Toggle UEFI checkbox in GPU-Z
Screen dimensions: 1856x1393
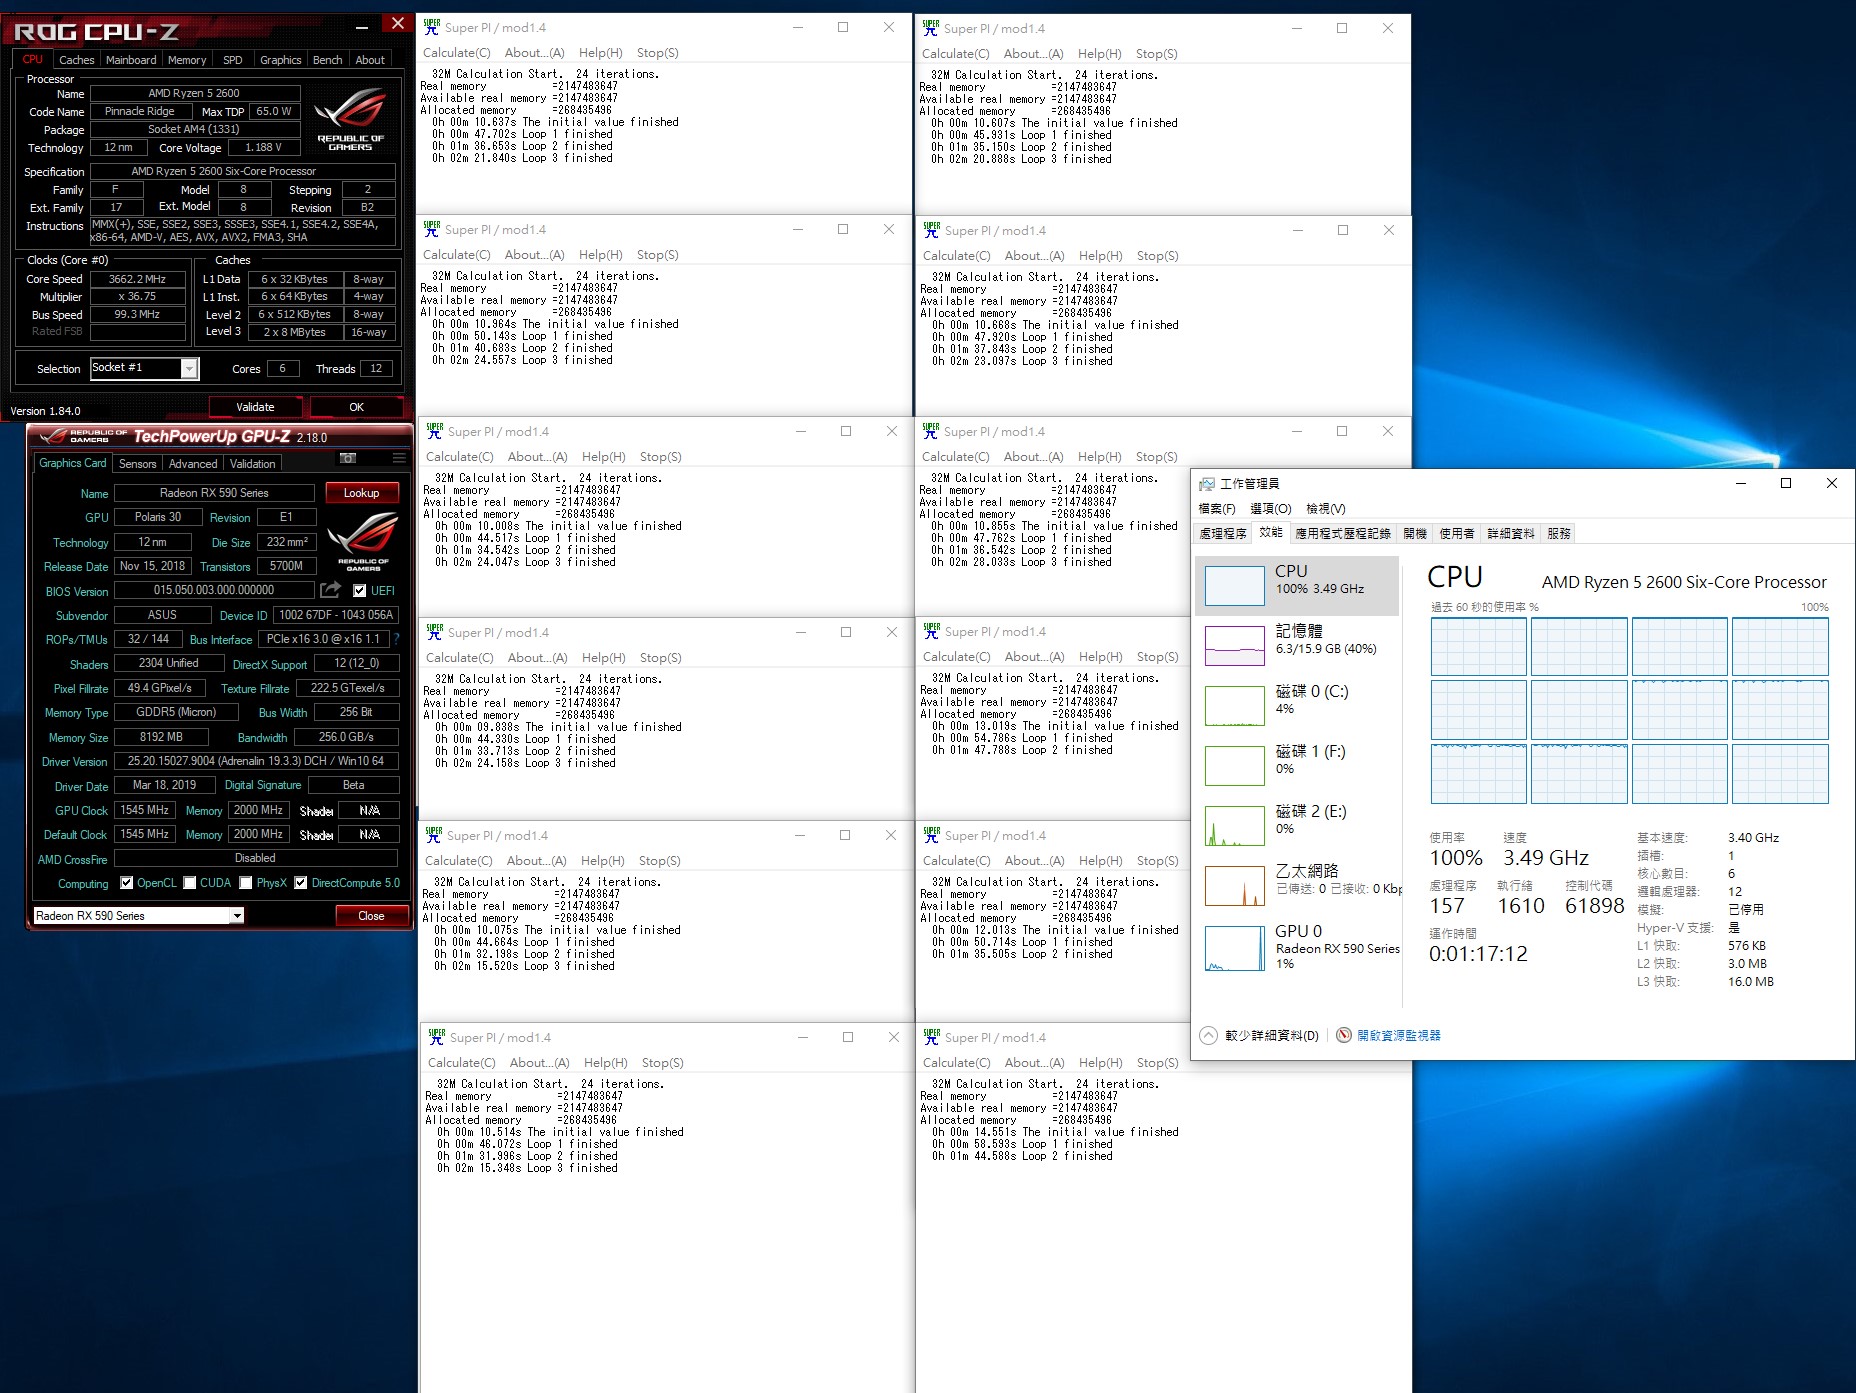[359, 591]
